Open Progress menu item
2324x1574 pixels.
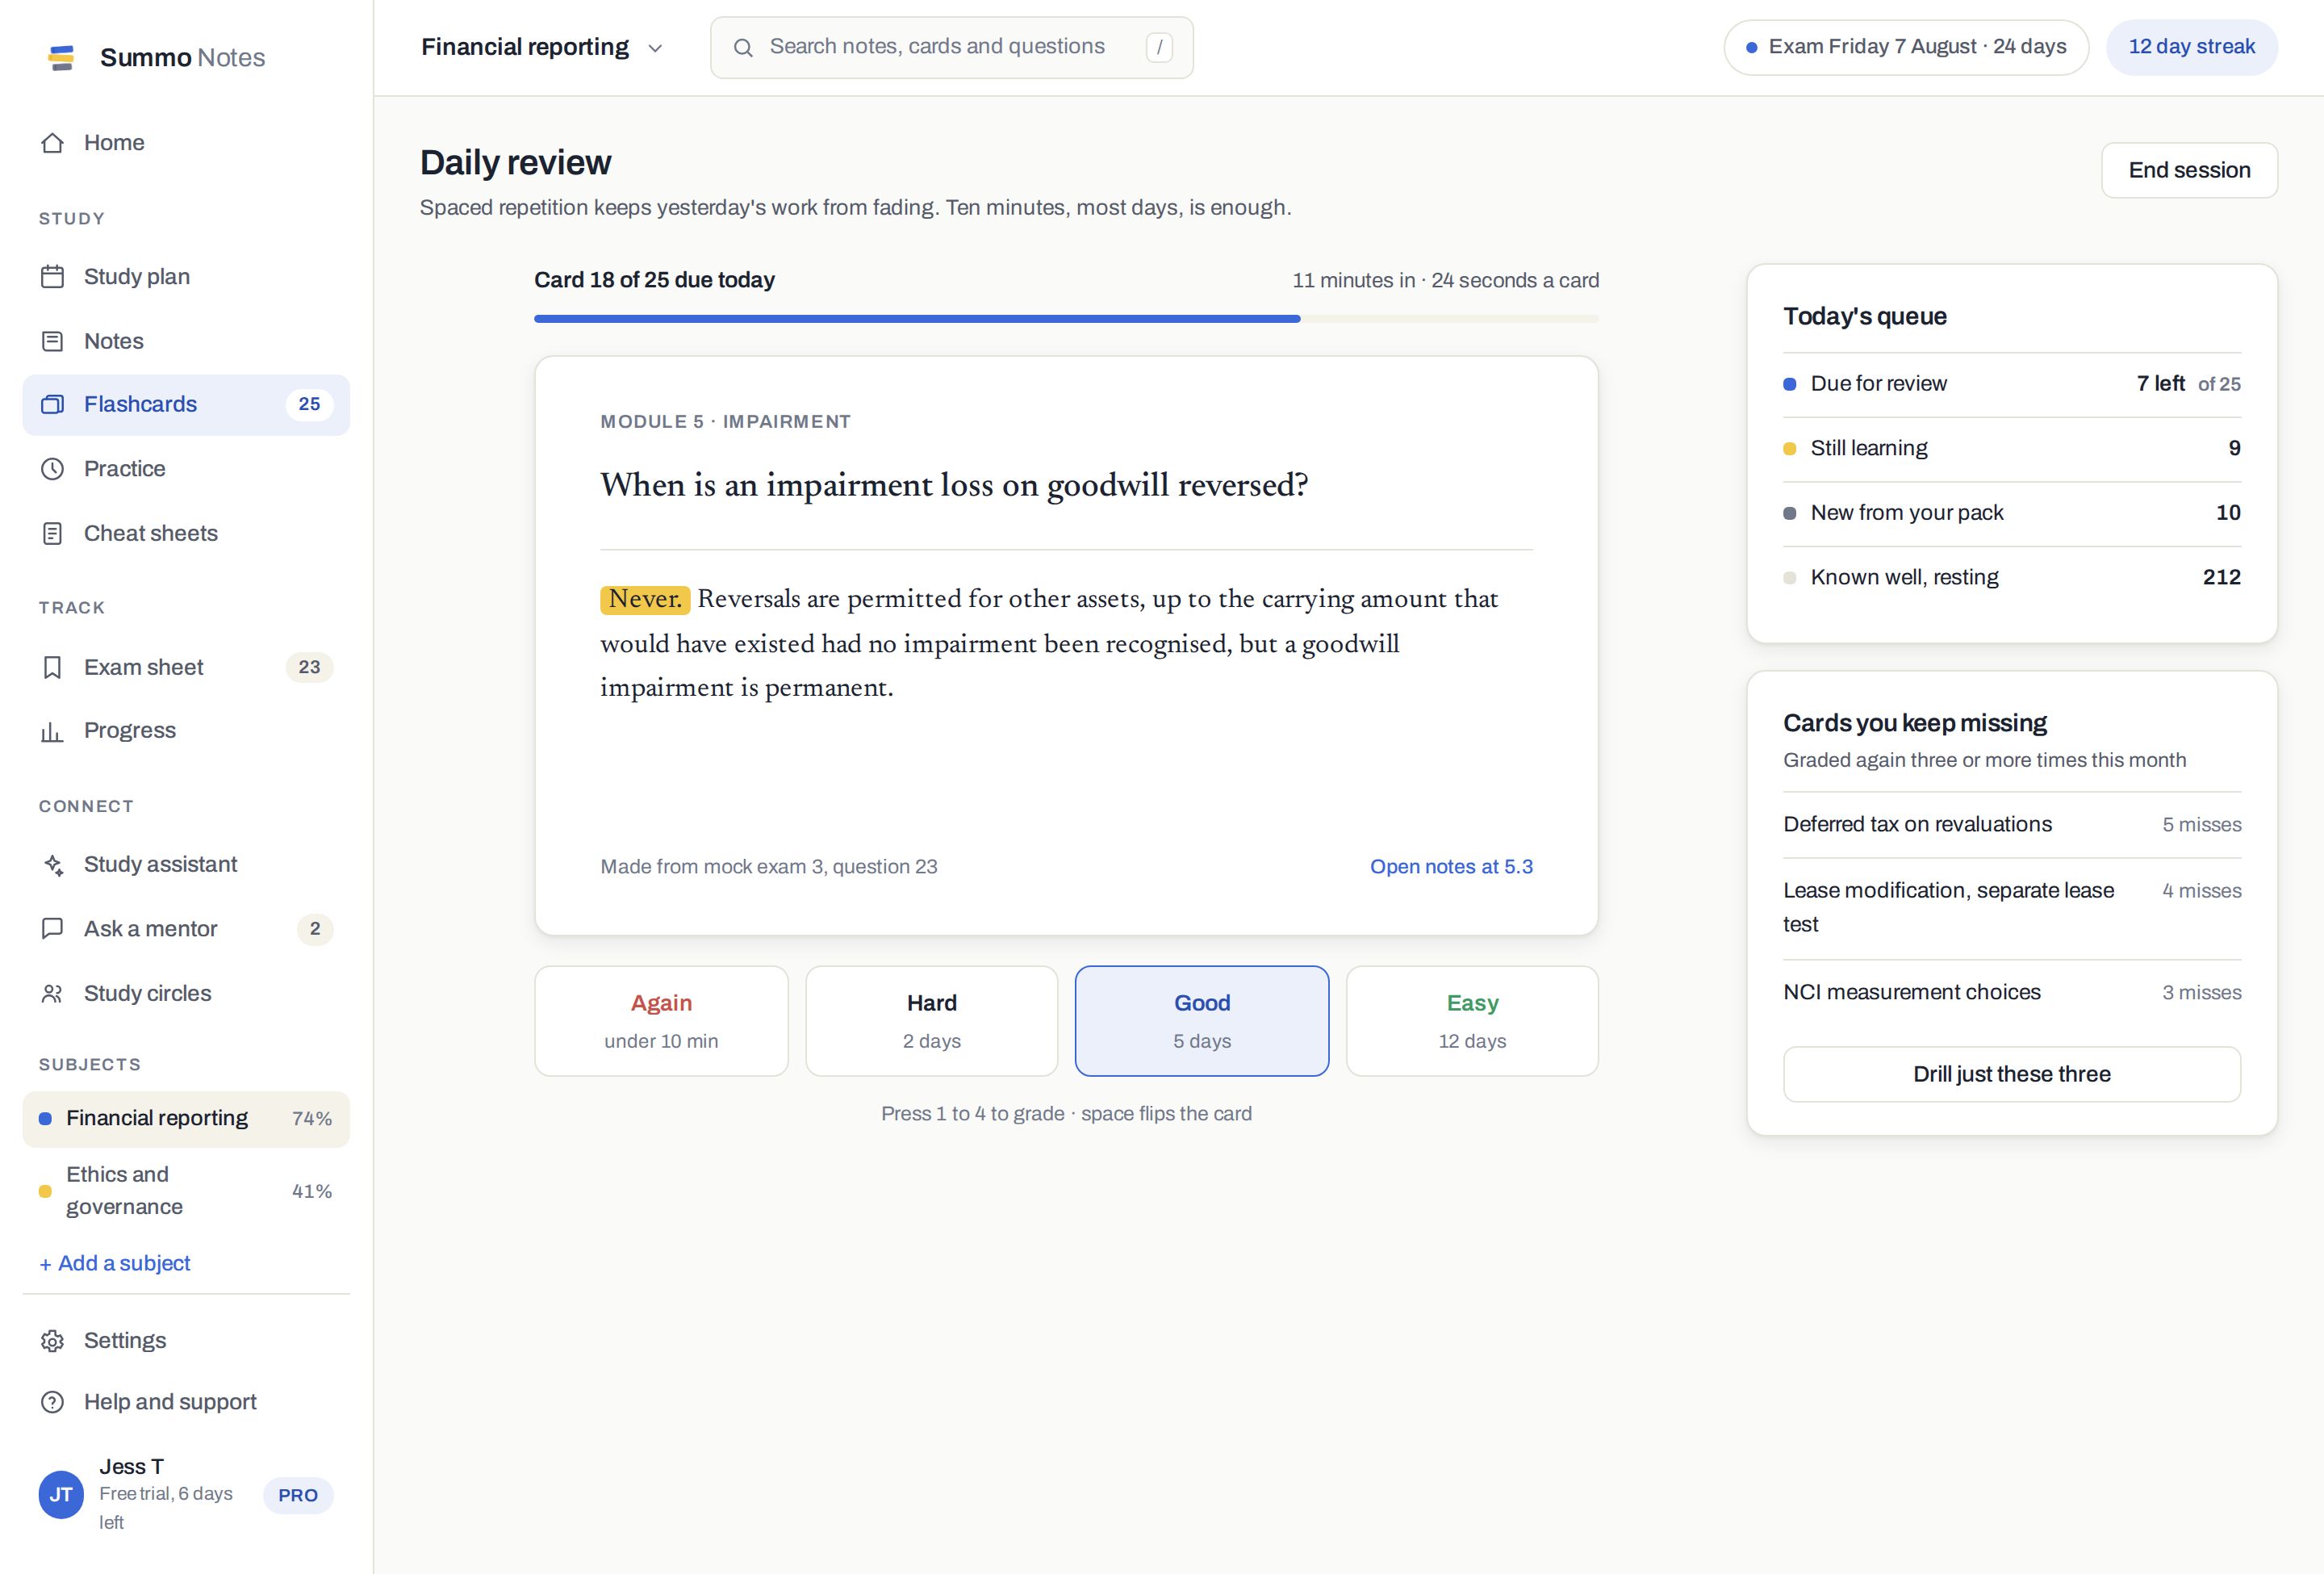(186, 731)
